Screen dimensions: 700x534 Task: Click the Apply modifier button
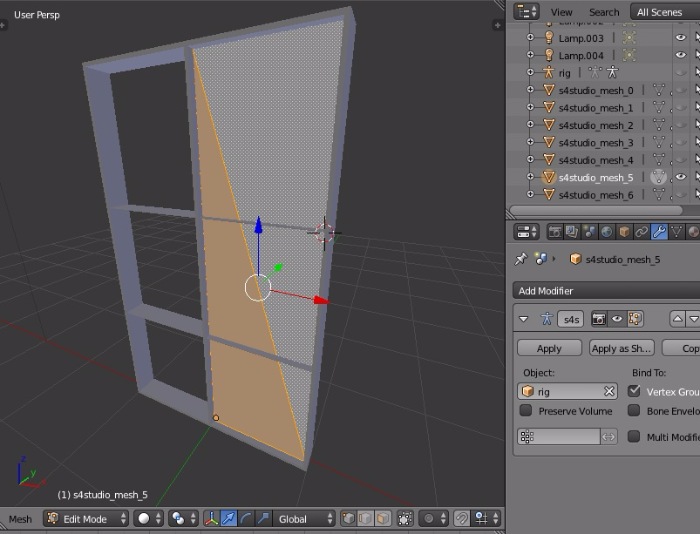pos(549,348)
